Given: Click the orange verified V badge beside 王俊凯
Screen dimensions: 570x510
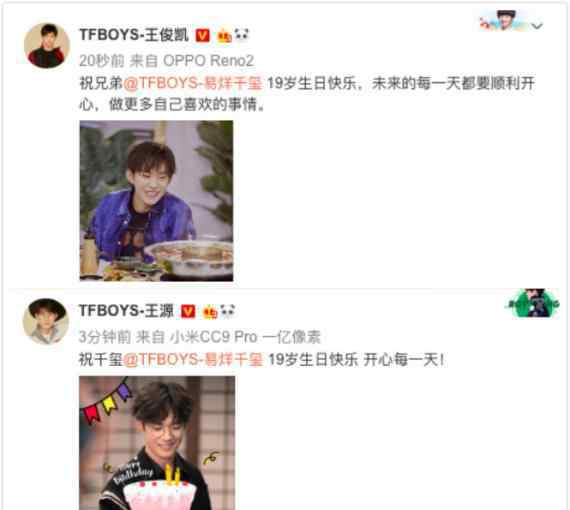Looking at the screenshot, I should [202, 35].
